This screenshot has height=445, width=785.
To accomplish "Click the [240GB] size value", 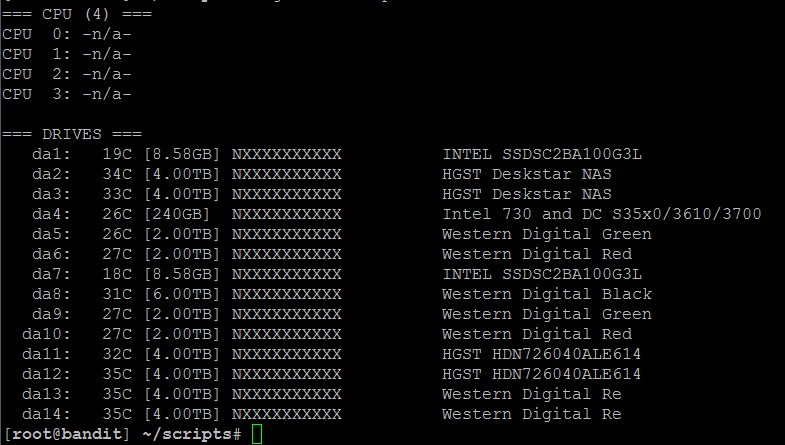I will pos(177,214).
